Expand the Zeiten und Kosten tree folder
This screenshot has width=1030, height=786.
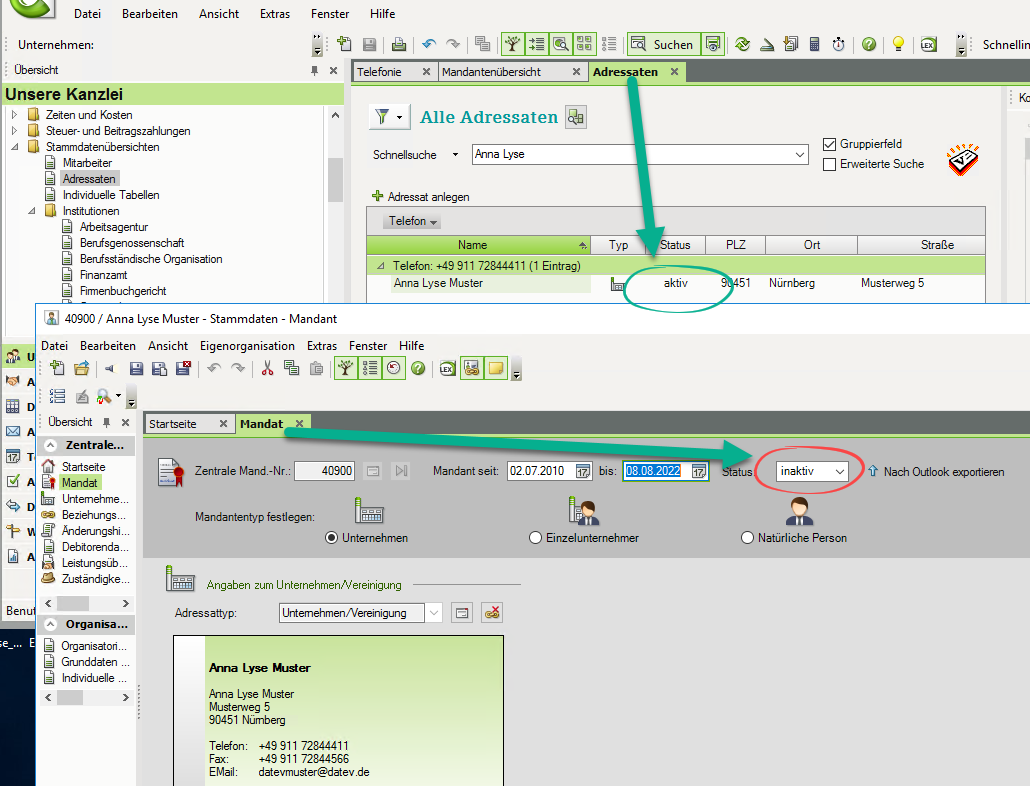click(15, 115)
